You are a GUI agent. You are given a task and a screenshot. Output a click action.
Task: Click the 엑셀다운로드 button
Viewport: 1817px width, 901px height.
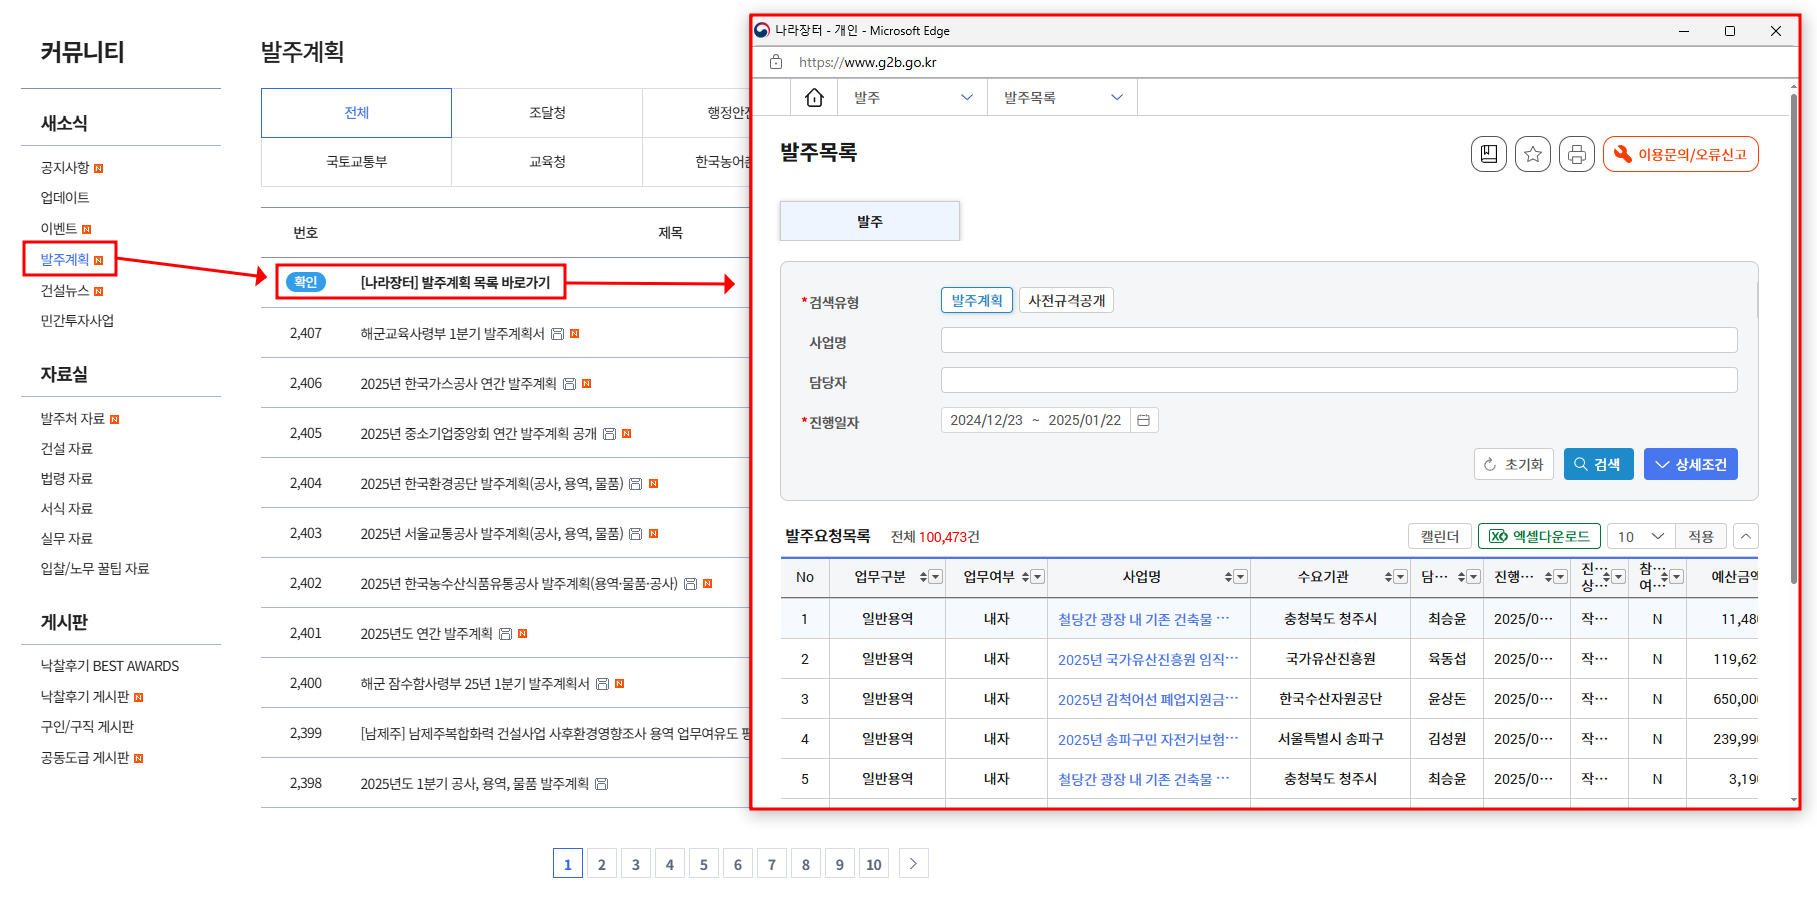[1539, 536]
